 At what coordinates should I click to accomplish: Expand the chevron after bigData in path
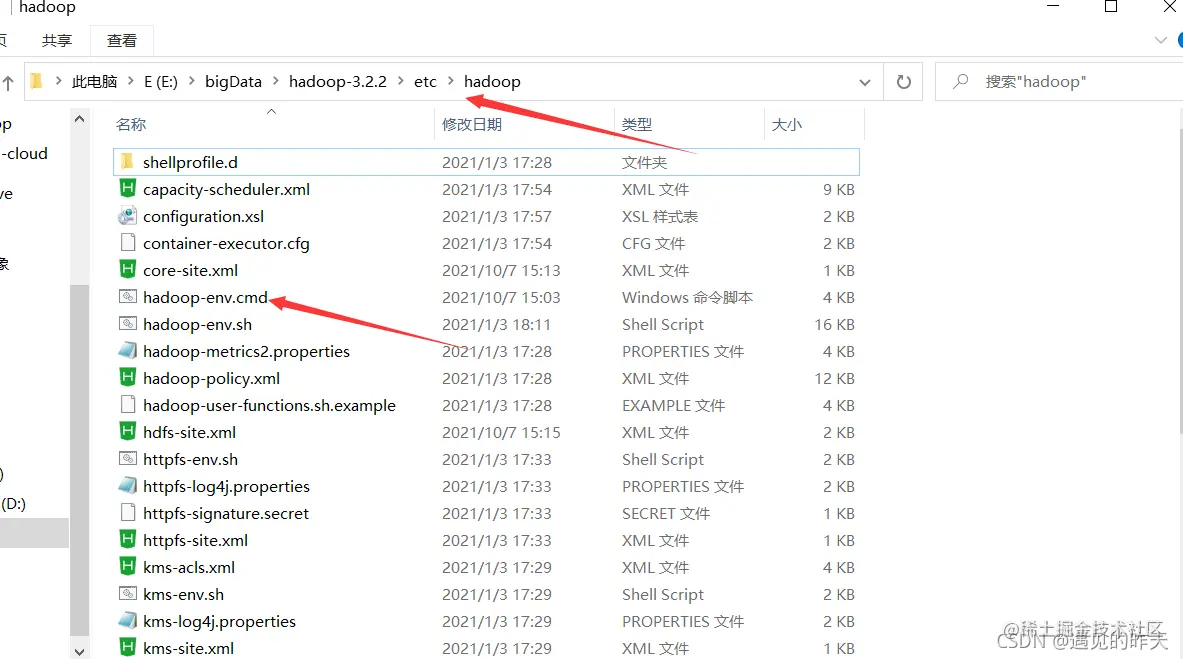pos(275,81)
